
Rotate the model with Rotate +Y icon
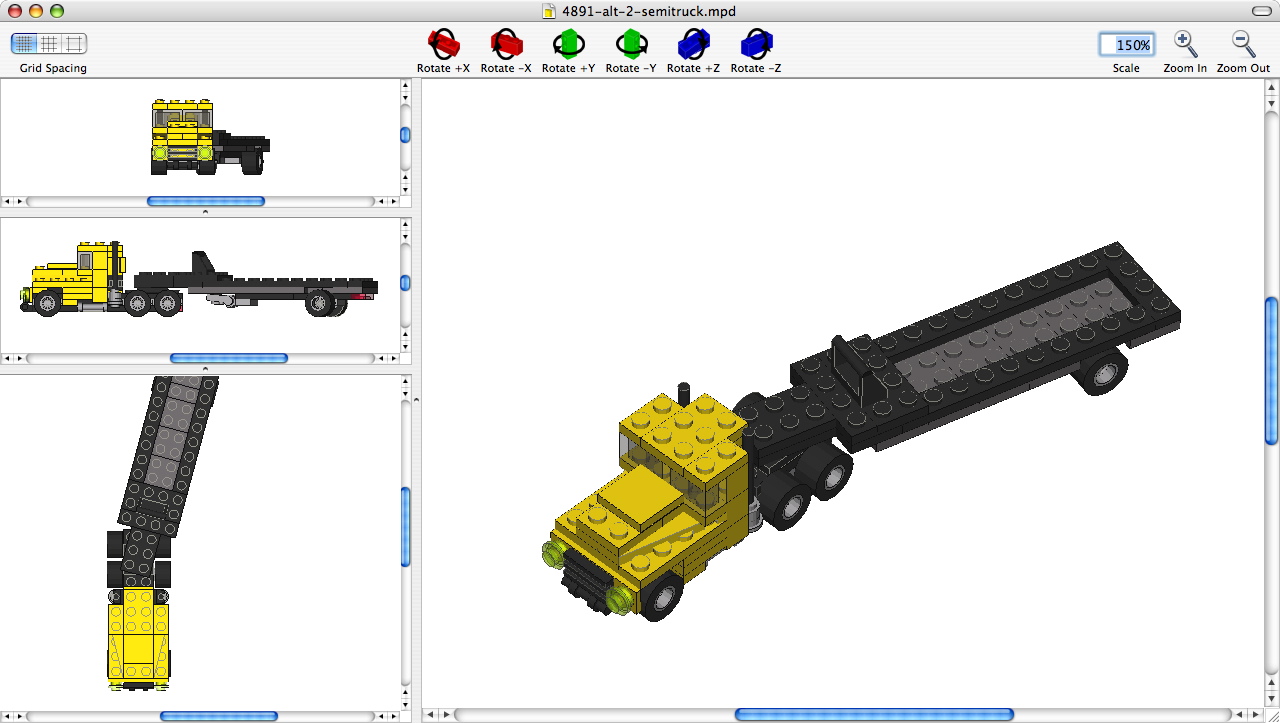point(568,42)
